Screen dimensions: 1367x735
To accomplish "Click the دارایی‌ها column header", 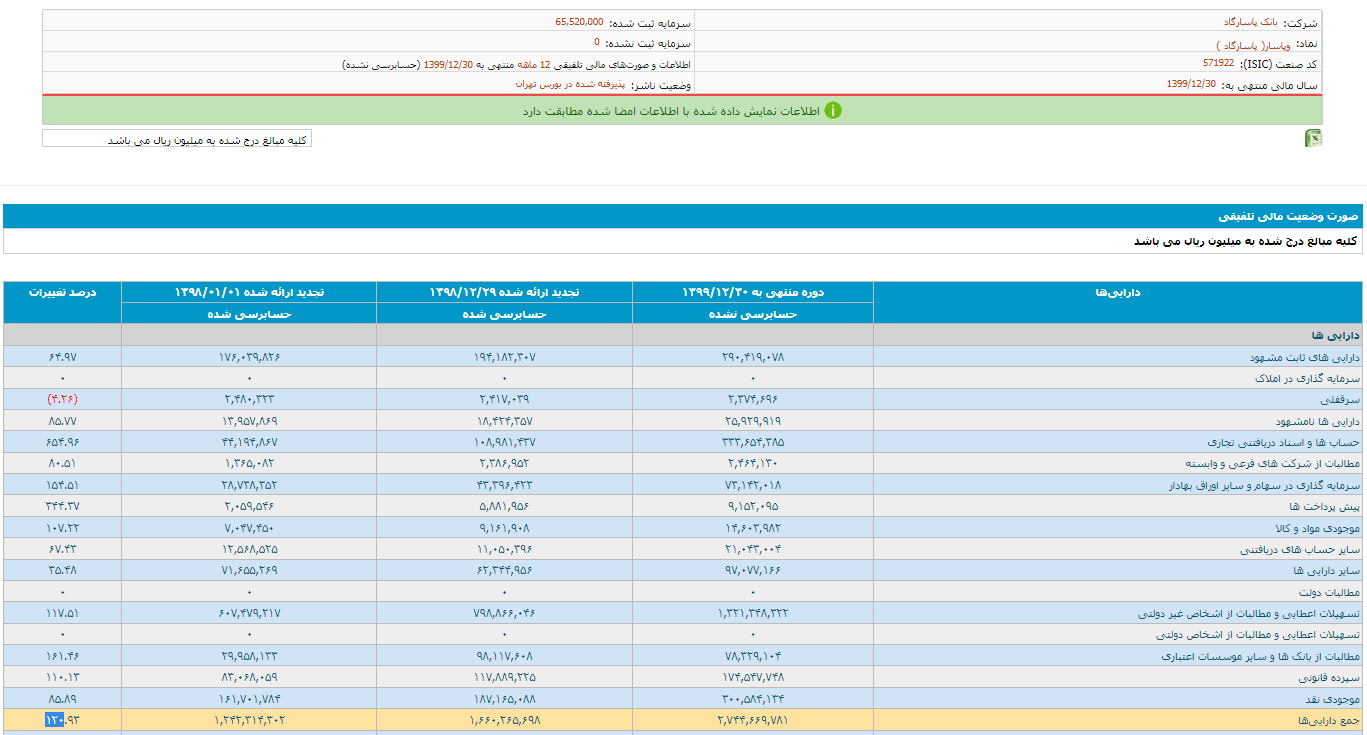I will pyautogui.click(x=1118, y=292).
